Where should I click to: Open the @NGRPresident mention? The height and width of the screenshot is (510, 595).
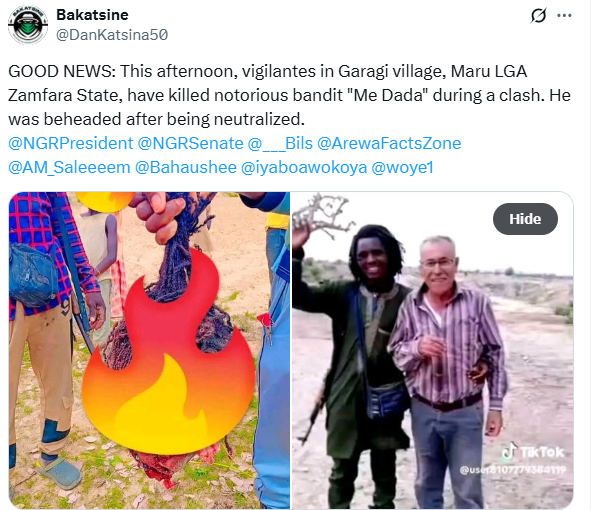click(71, 143)
